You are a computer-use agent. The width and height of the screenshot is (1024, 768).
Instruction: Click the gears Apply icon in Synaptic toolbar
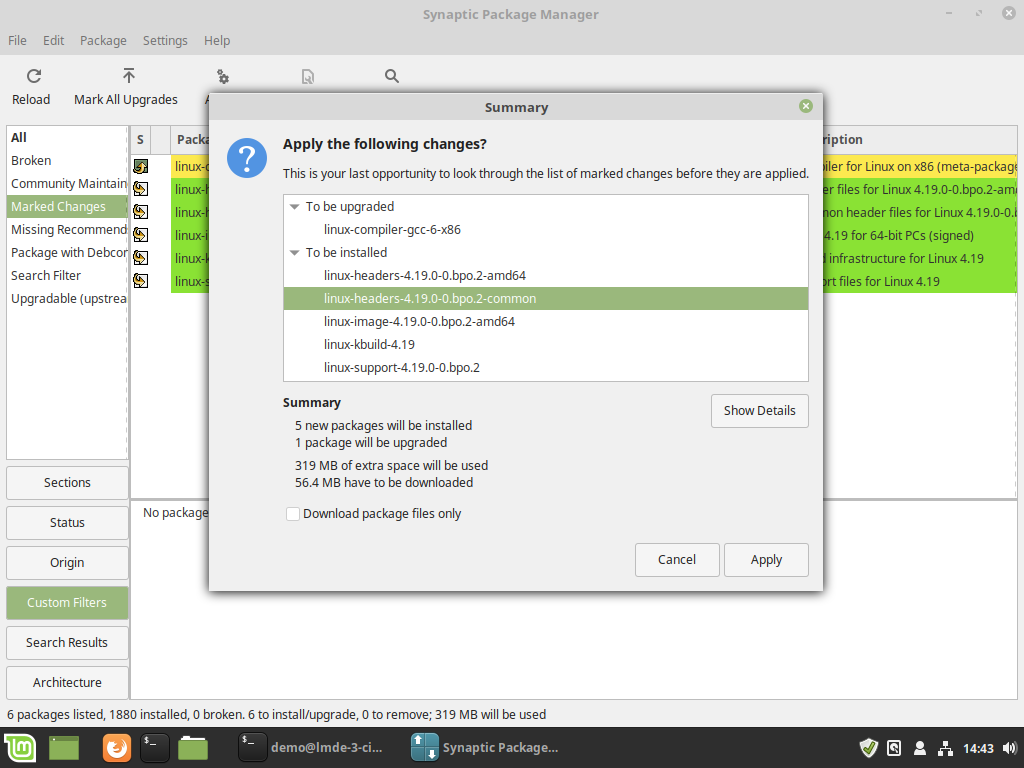click(x=223, y=76)
